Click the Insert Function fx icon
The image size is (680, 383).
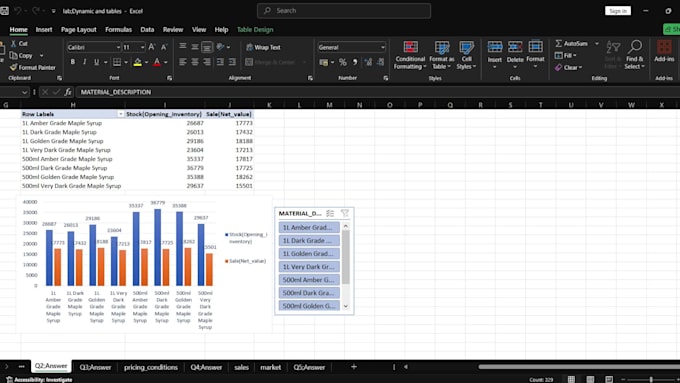tap(68, 92)
